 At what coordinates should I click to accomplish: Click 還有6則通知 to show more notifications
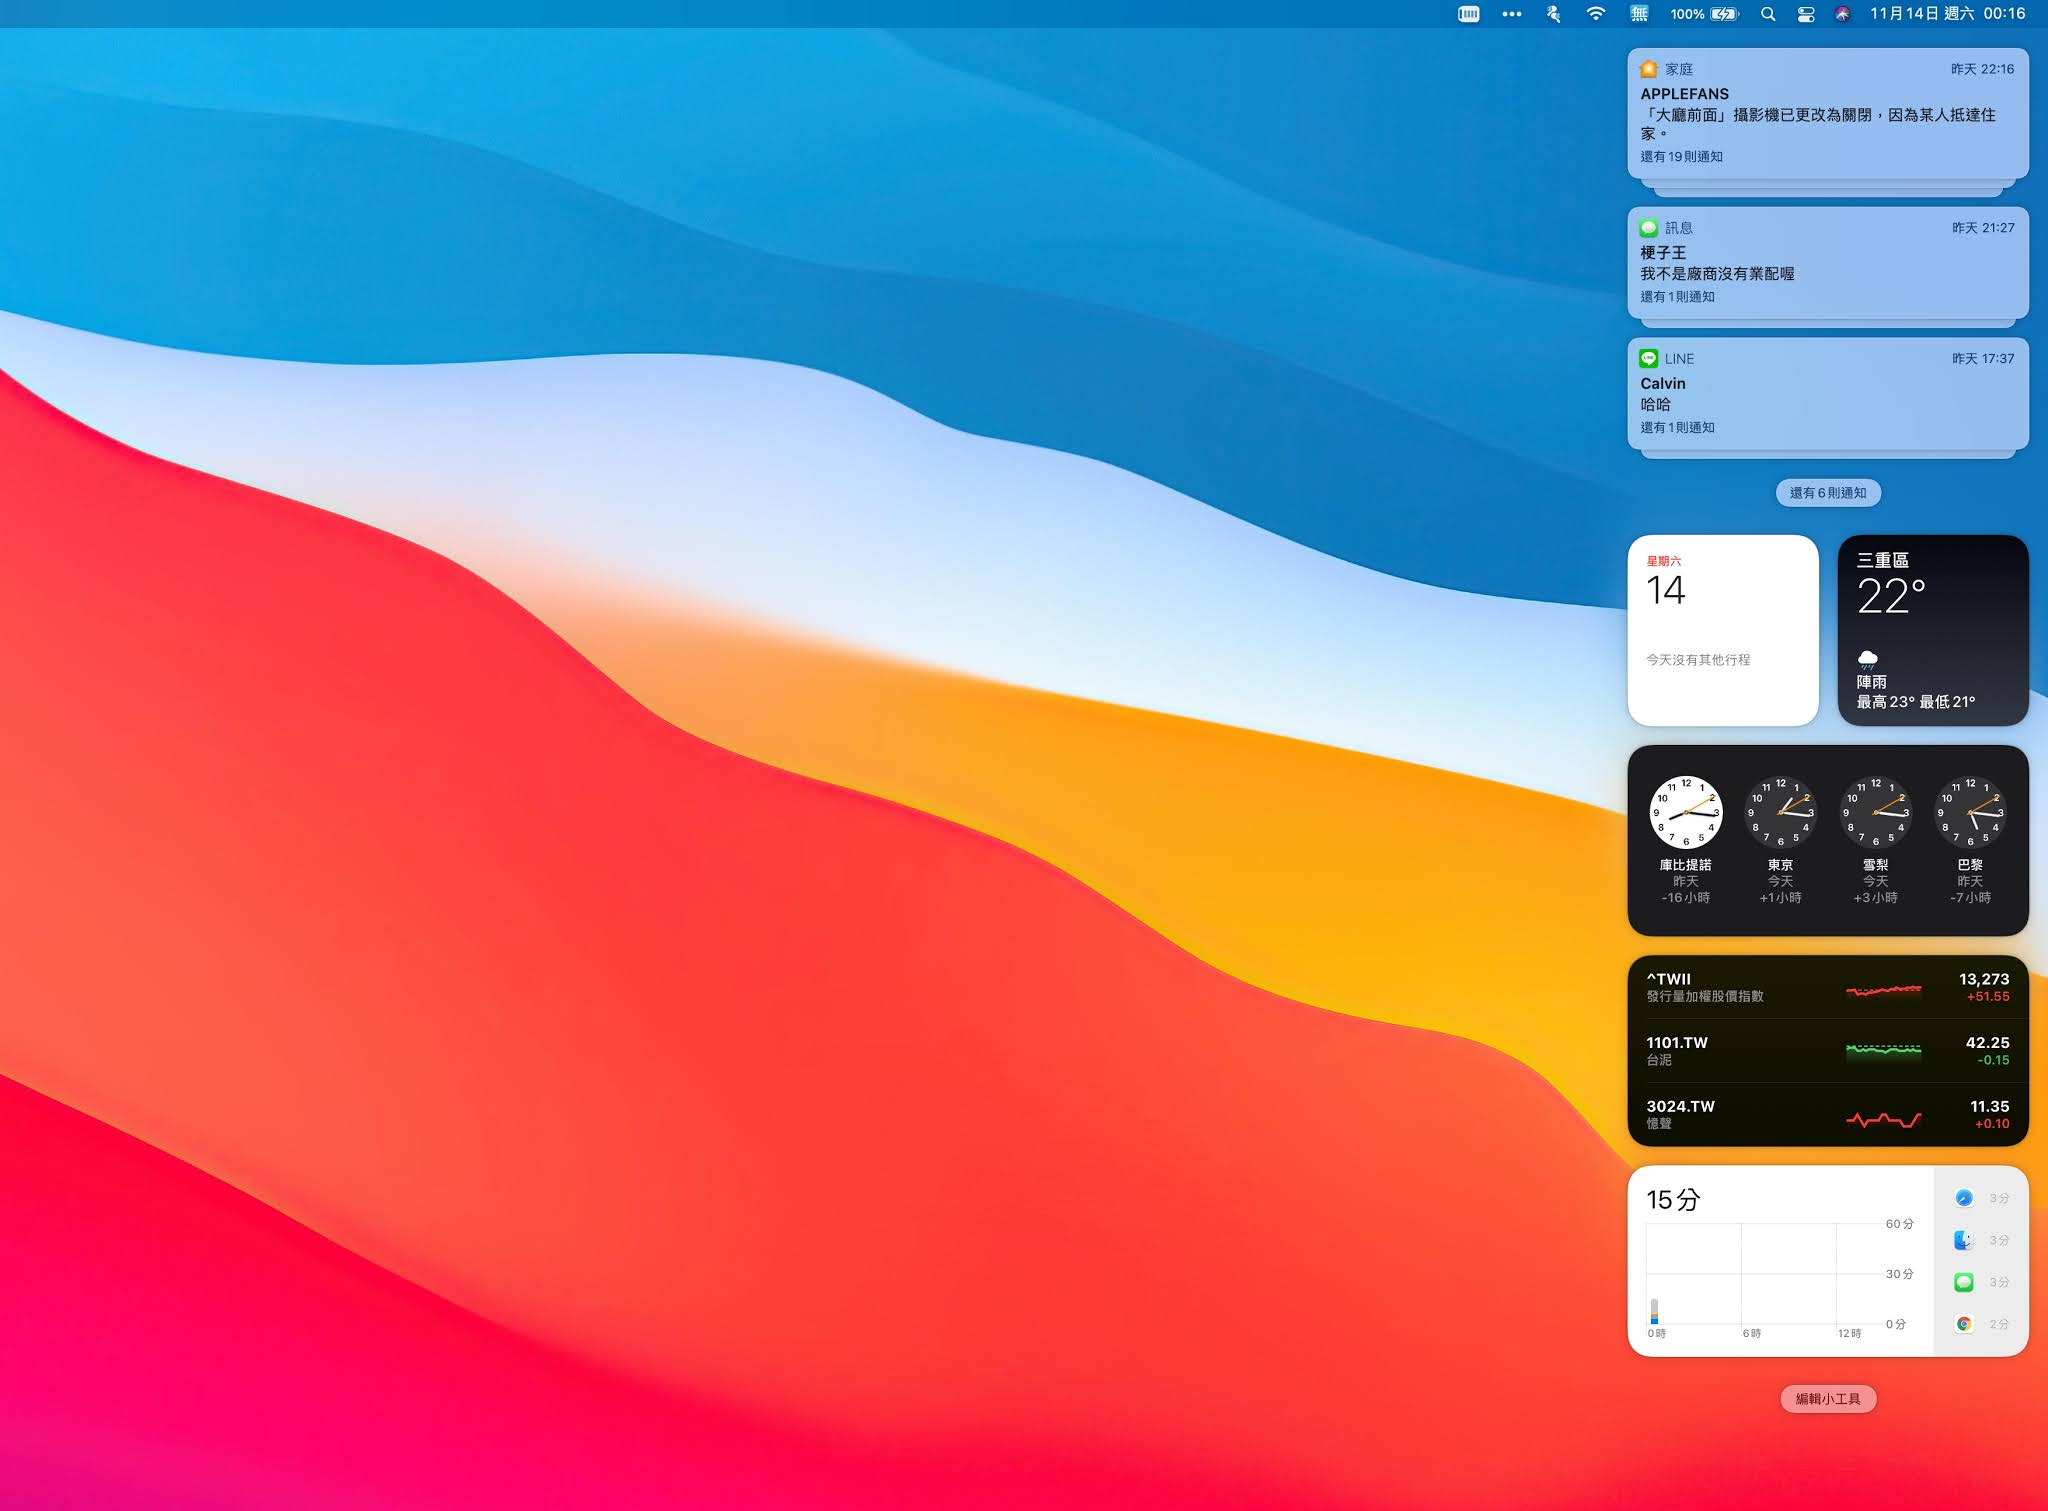[x=1827, y=493]
